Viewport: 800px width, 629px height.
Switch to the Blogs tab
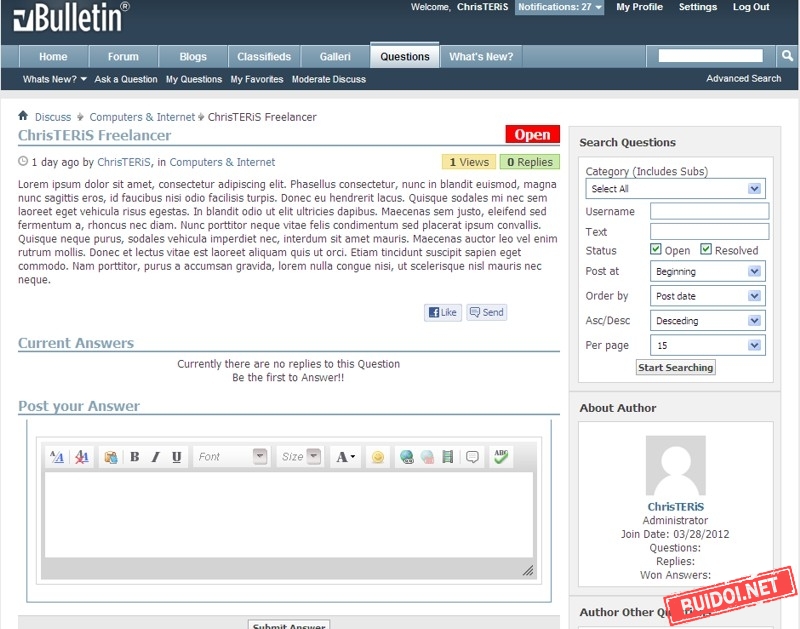(x=193, y=57)
